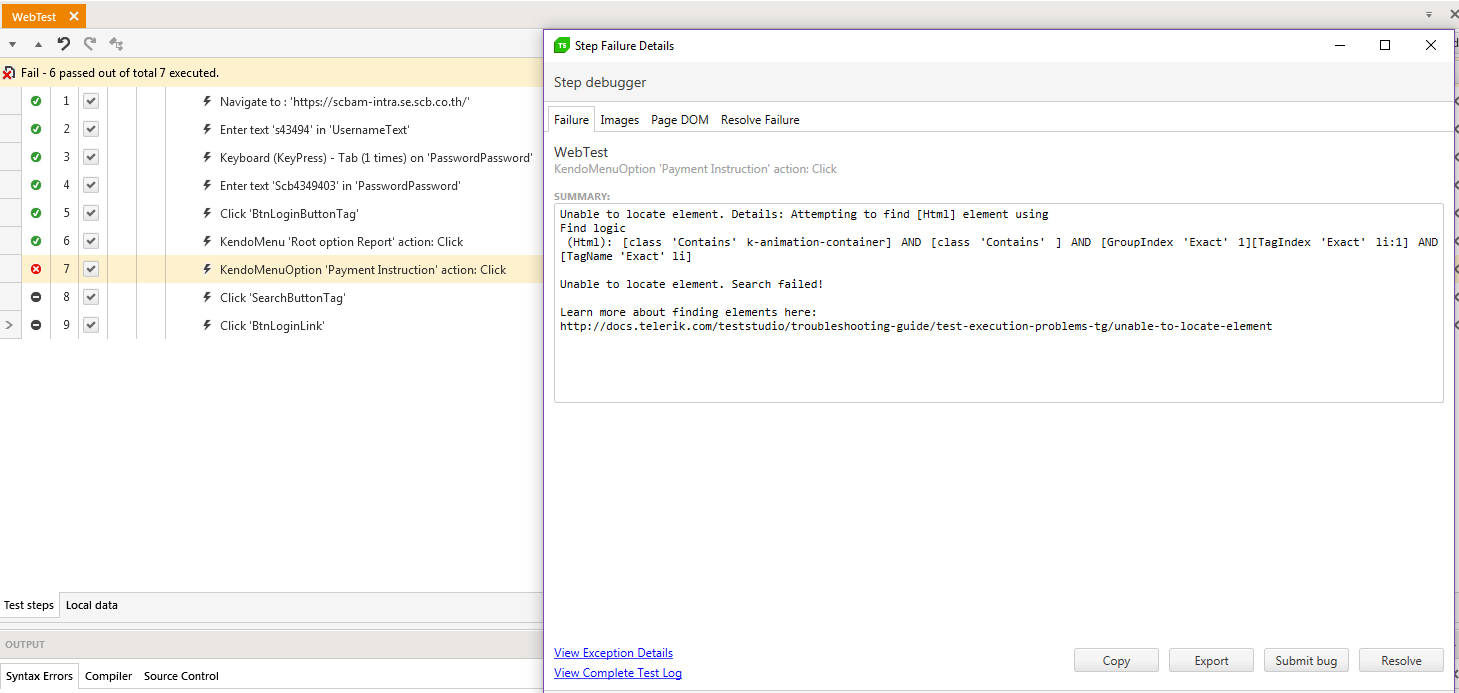Click the redo arrow in test toolbar
Viewport: 1459px width, 693px height.
pos(90,44)
